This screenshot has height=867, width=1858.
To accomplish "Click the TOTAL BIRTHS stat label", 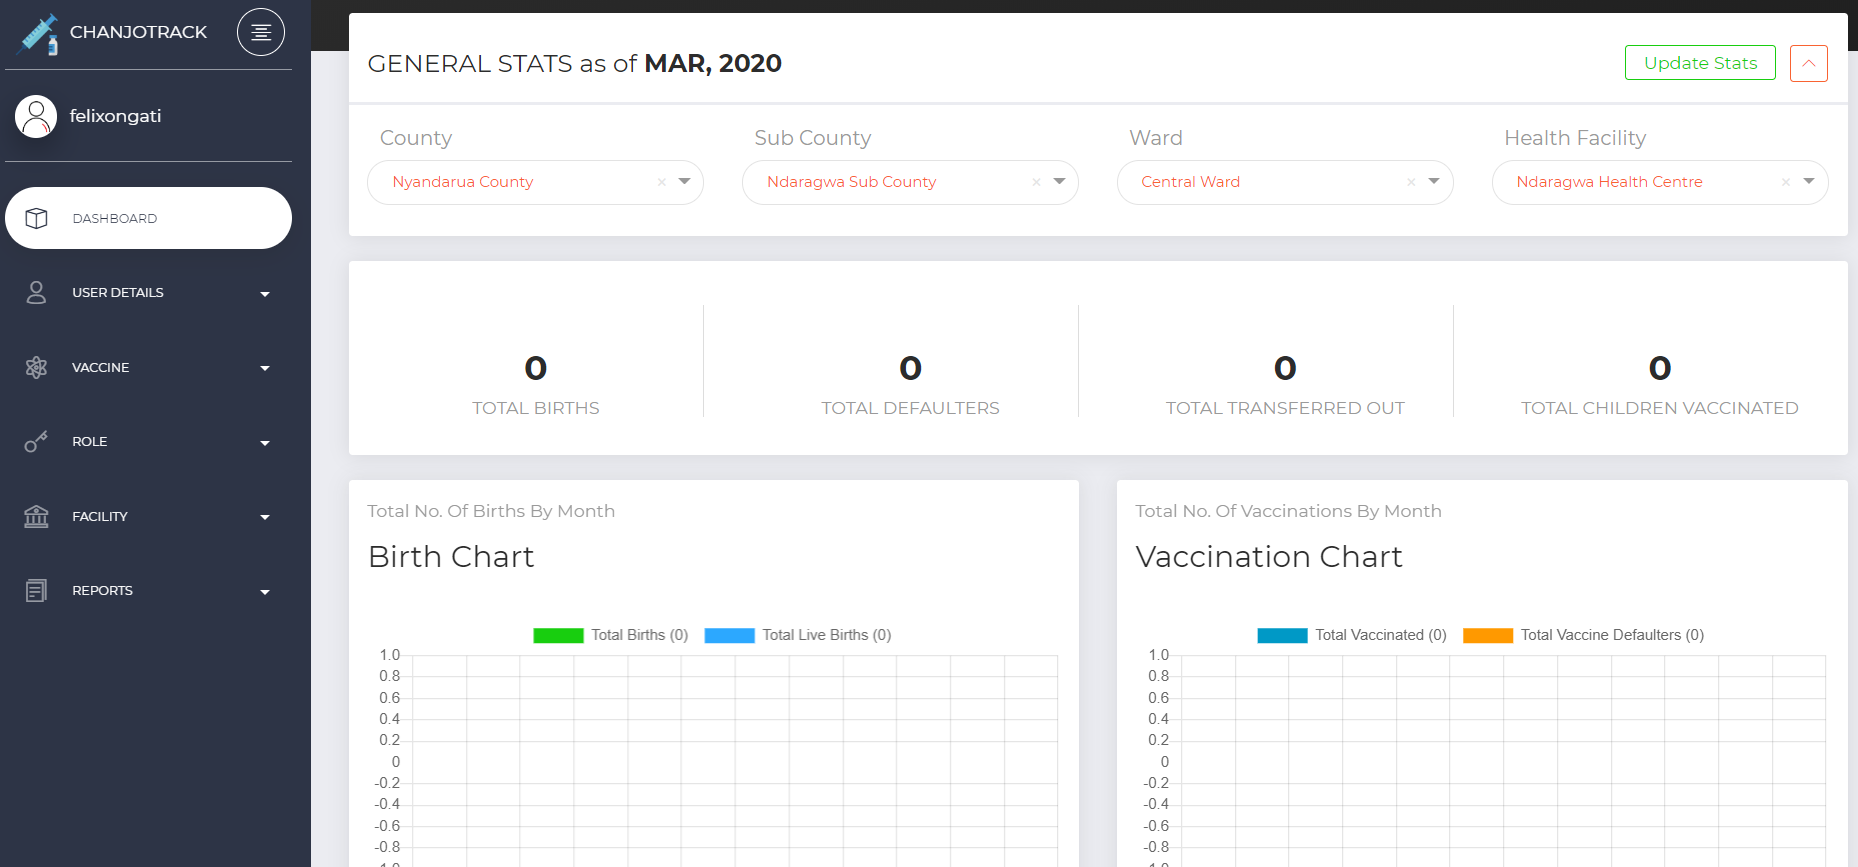I will pos(536,408).
